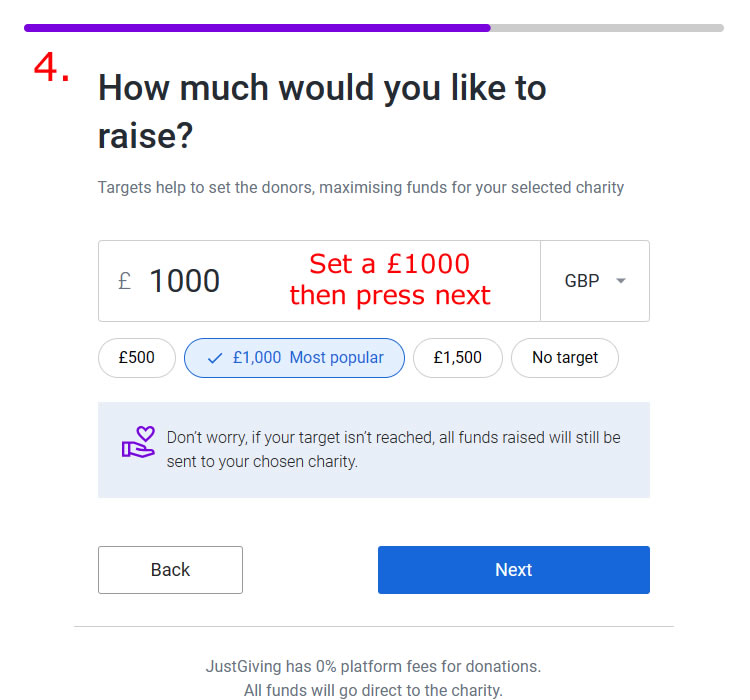The image size is (750, 700).
Task: Click the grey remaining progress bar segment
Action: 607,28
